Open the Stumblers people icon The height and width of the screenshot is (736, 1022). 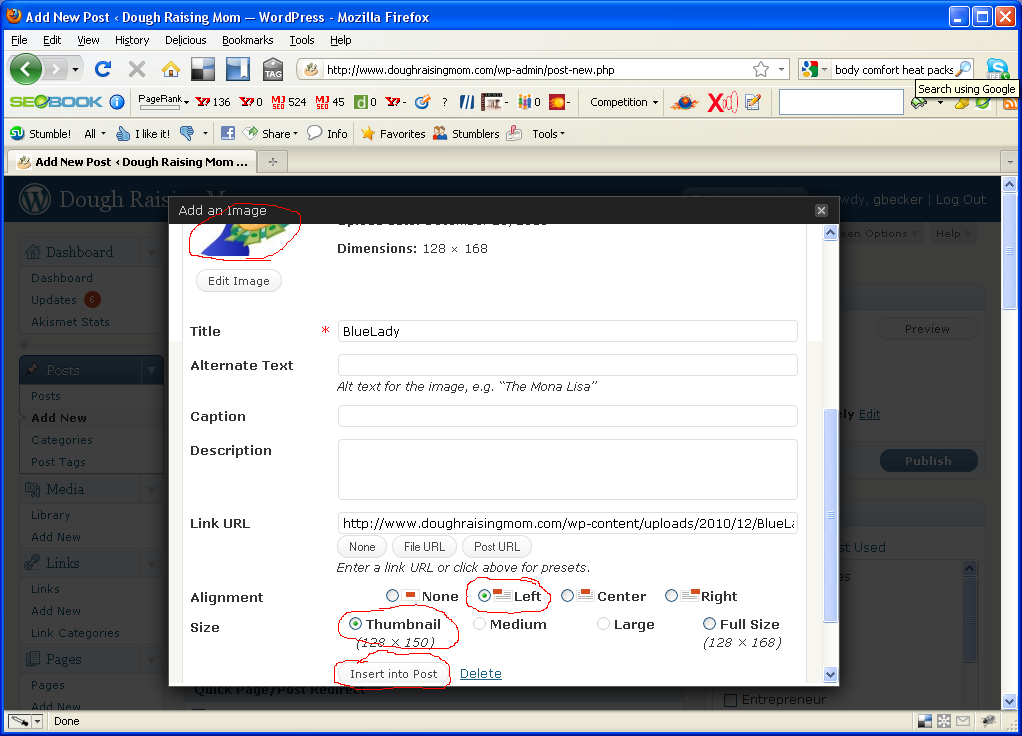[466, 134]
